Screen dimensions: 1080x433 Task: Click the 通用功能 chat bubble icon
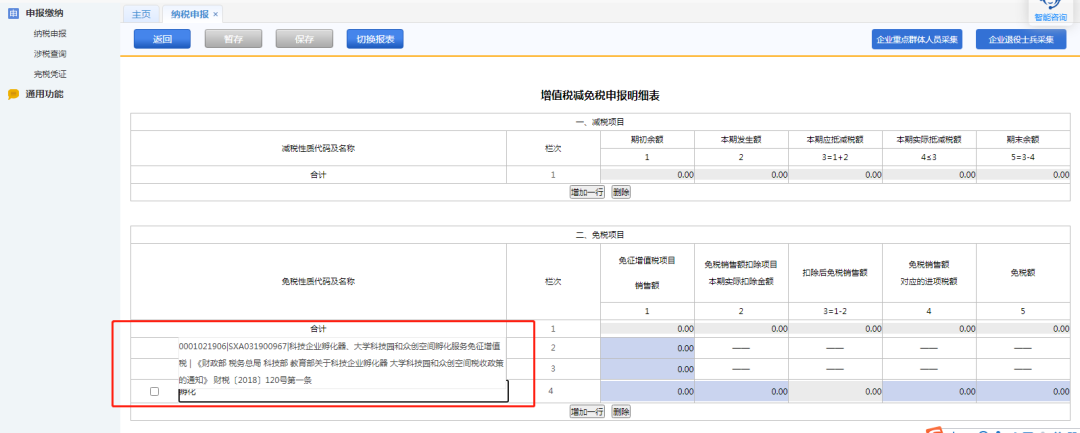coord(13,94)
